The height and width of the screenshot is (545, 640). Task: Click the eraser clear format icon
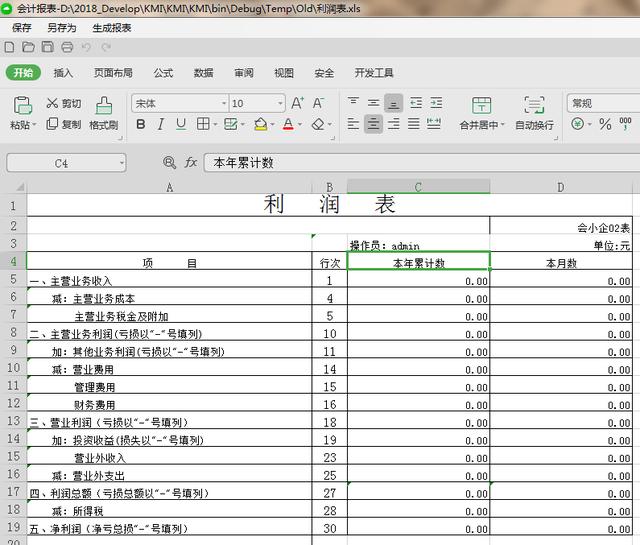click(318, 124)
